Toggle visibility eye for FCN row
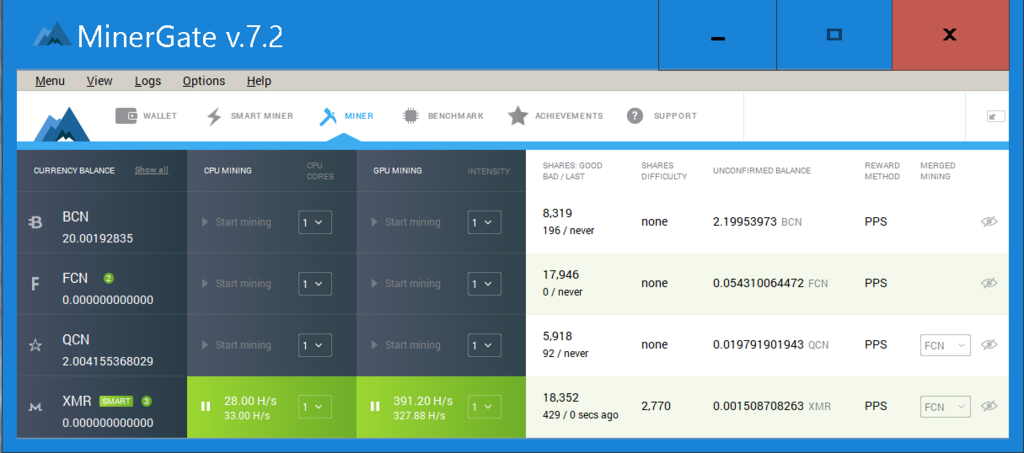Screen dimensions: 1024x453 click(989, 283)
